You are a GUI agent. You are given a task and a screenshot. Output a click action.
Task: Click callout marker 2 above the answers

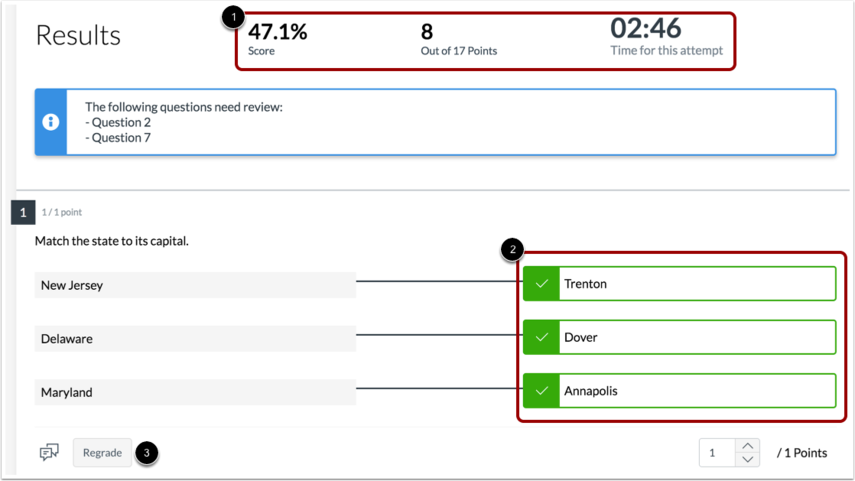512,250
